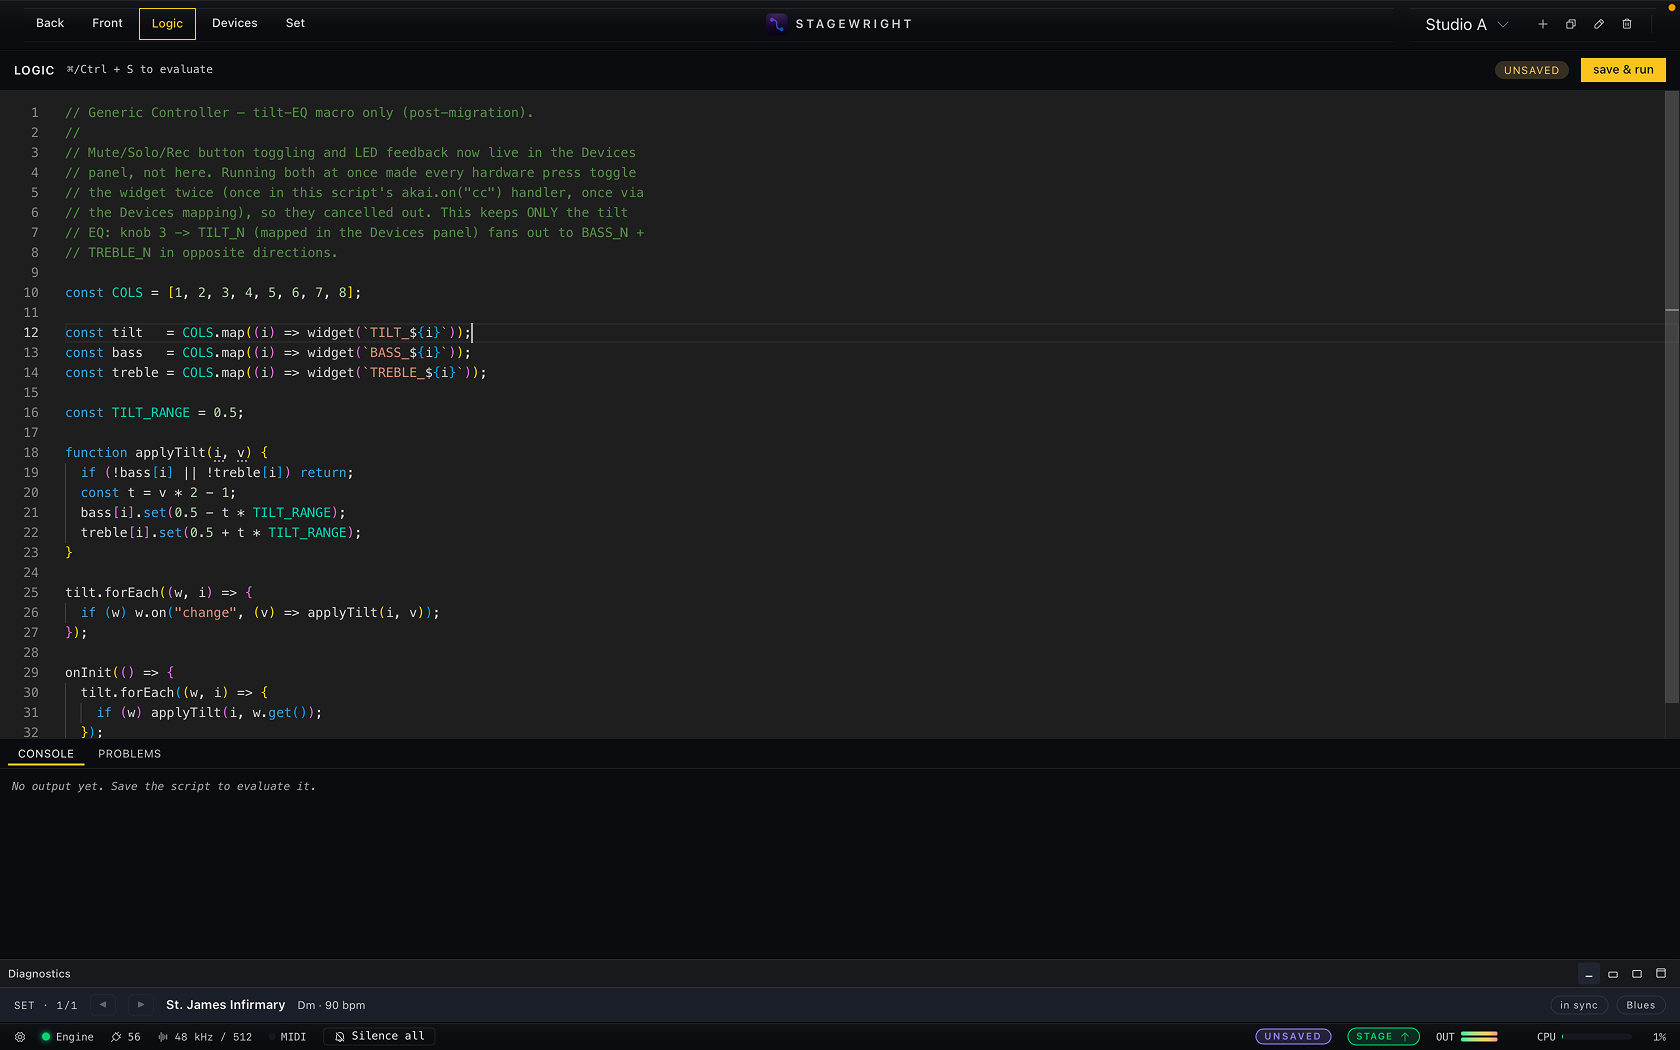Click the LOGIC heading label

click(34, 70)
